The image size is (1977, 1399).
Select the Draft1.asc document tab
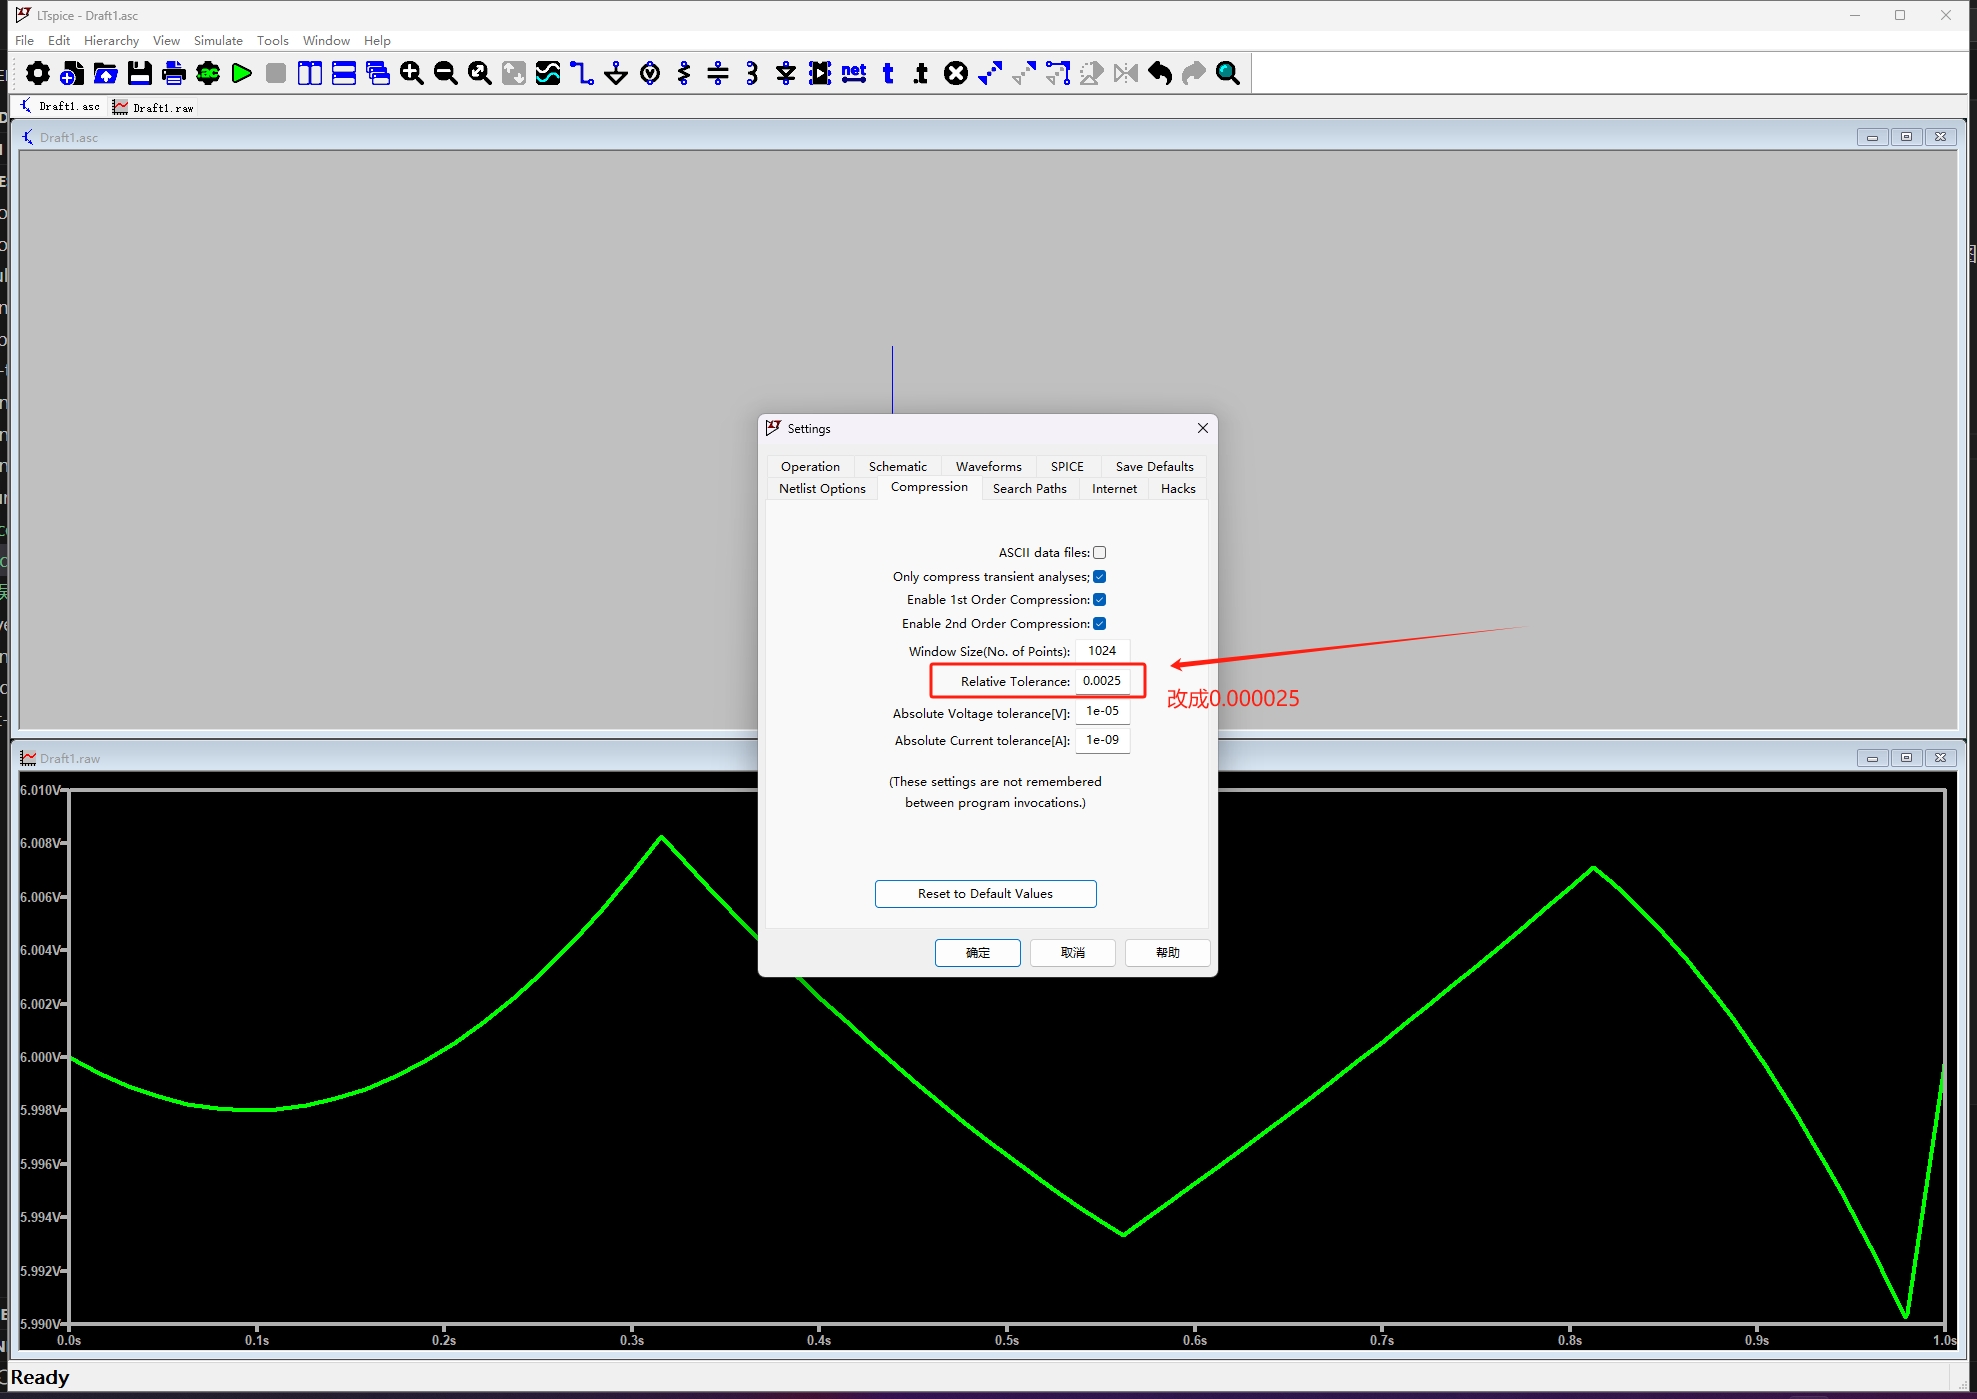(60, 107)
